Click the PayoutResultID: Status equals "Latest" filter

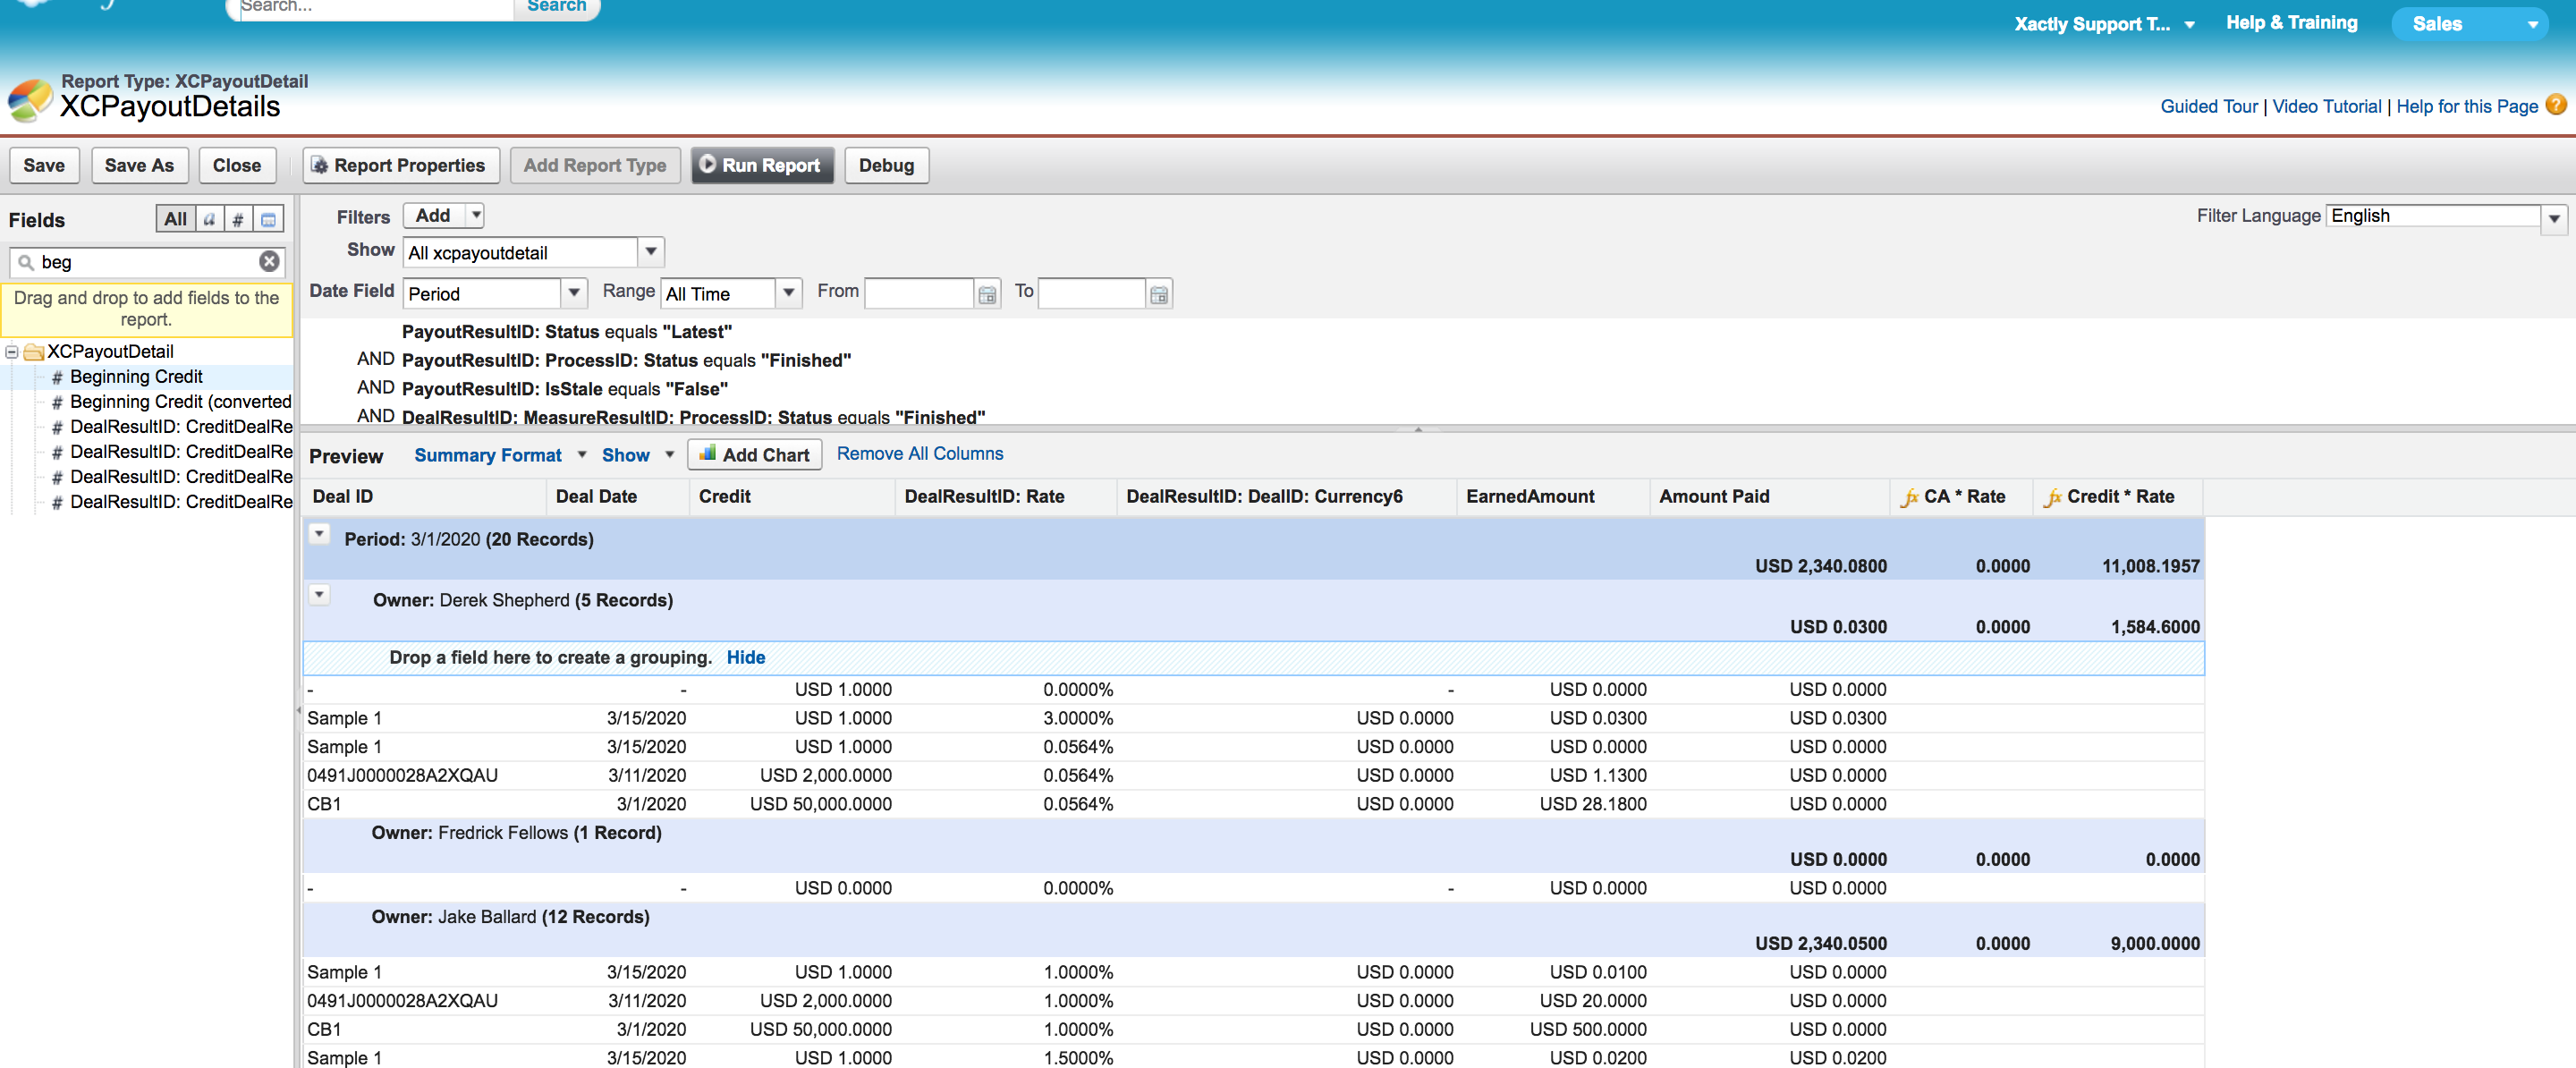coord(566,331)
